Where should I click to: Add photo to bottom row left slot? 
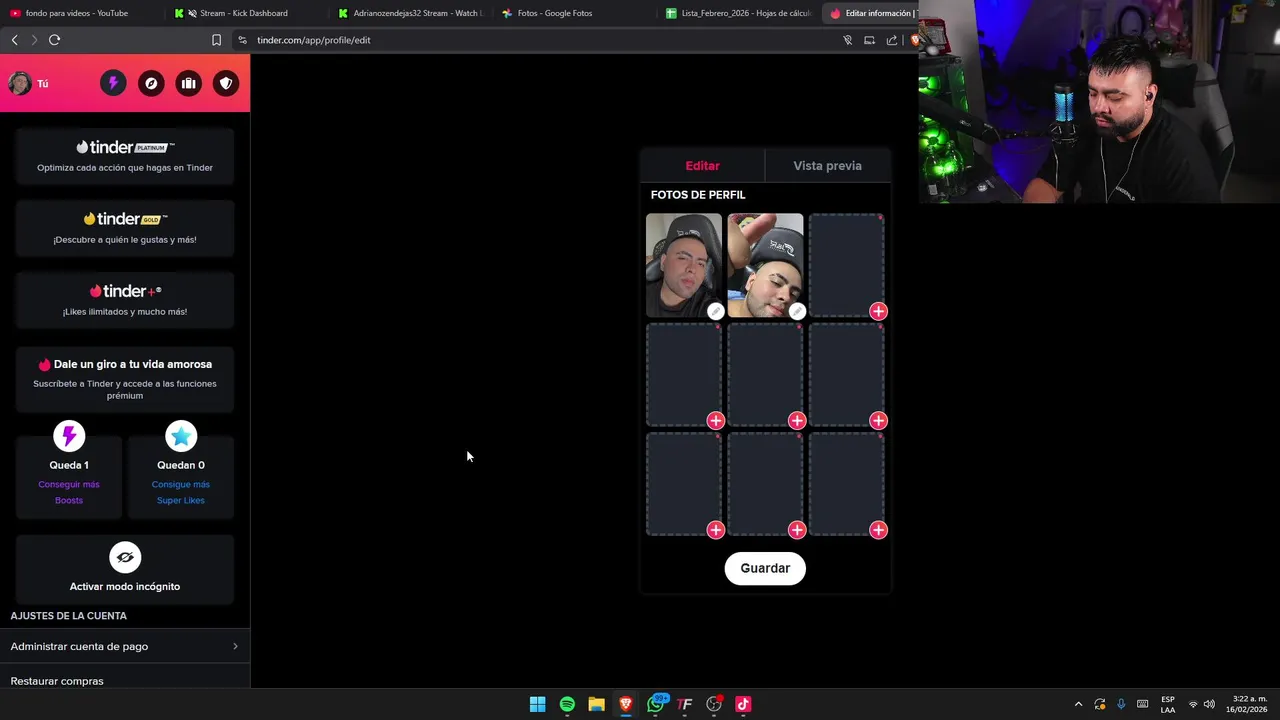coord(715,530)
